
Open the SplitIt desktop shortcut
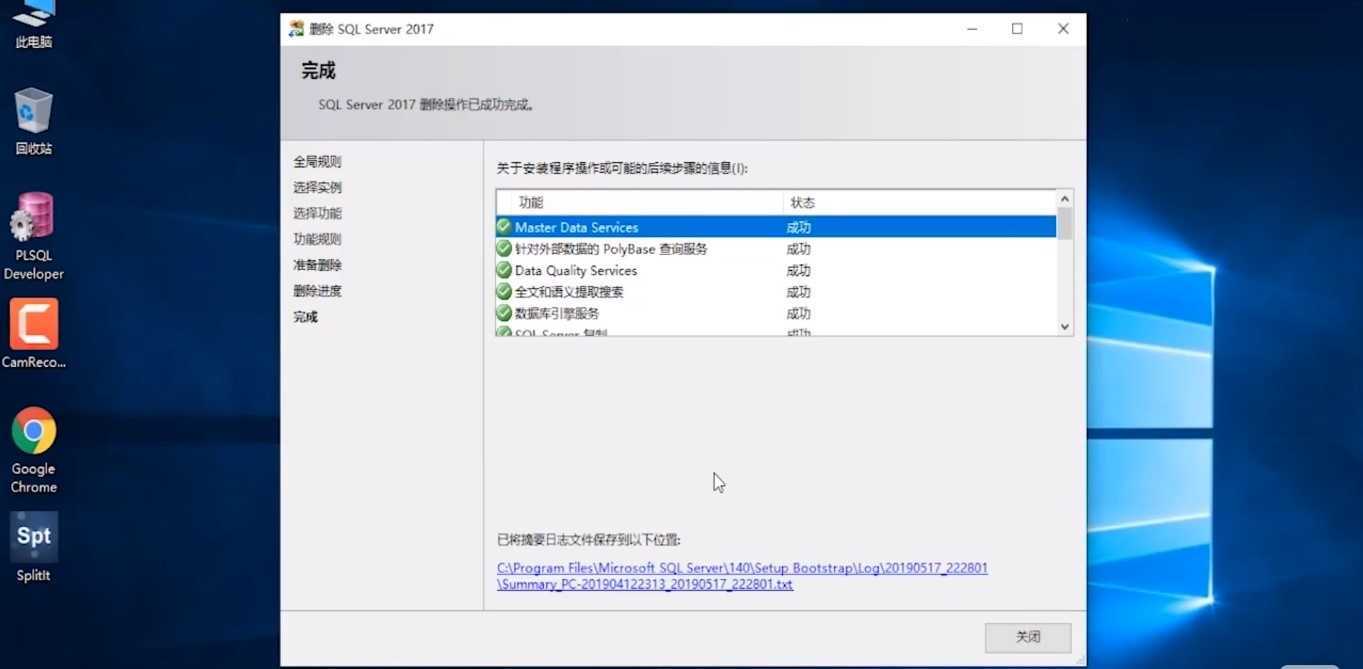pyautogui.click(x=33, y=548)
